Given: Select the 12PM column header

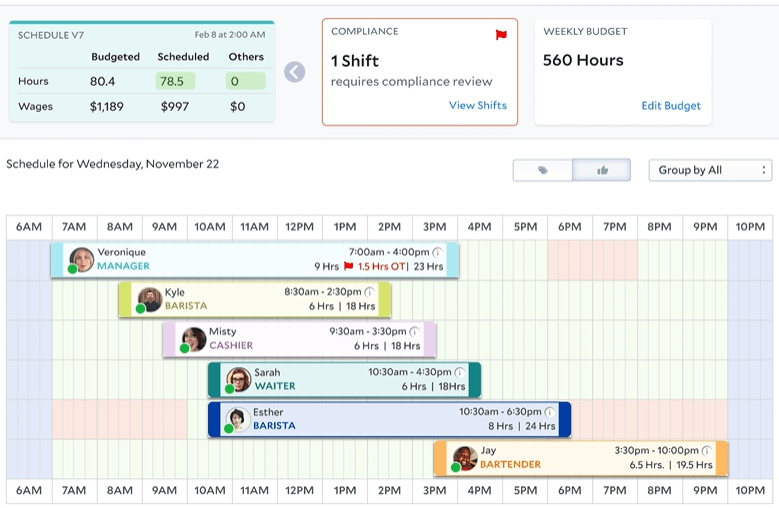Looking at the screenshot, I should pos(300,227).
